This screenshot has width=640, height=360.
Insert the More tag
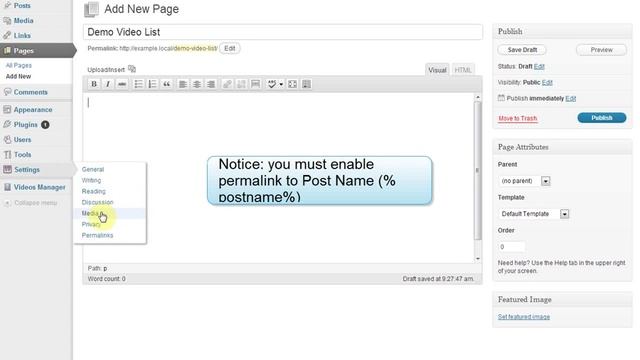pyautogui.click(x=256, y=84)
